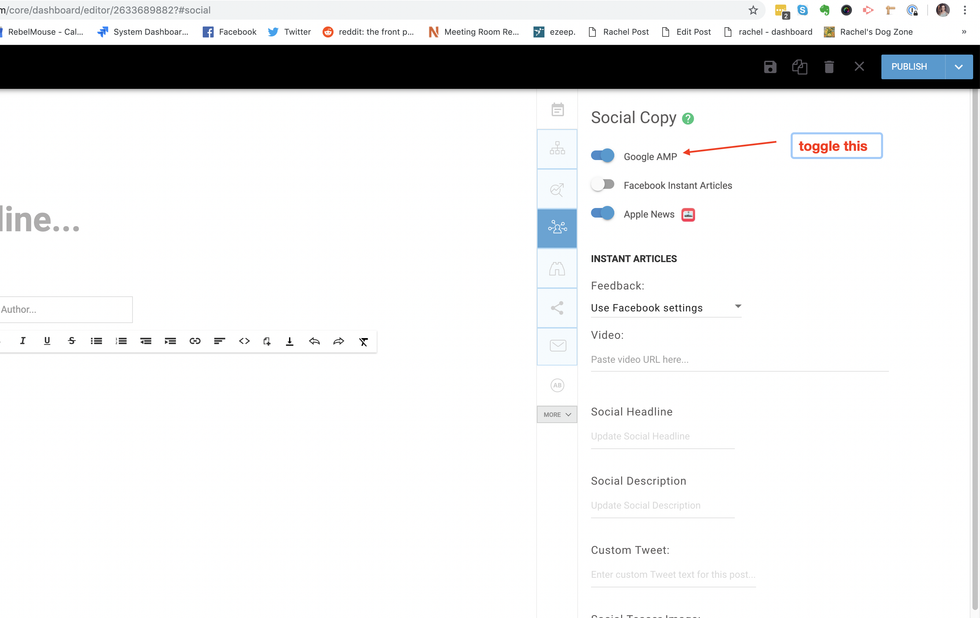This screenshot has height=618, width=980.
Task: Click the clear formatting icon
Action: tap(363, 341)
